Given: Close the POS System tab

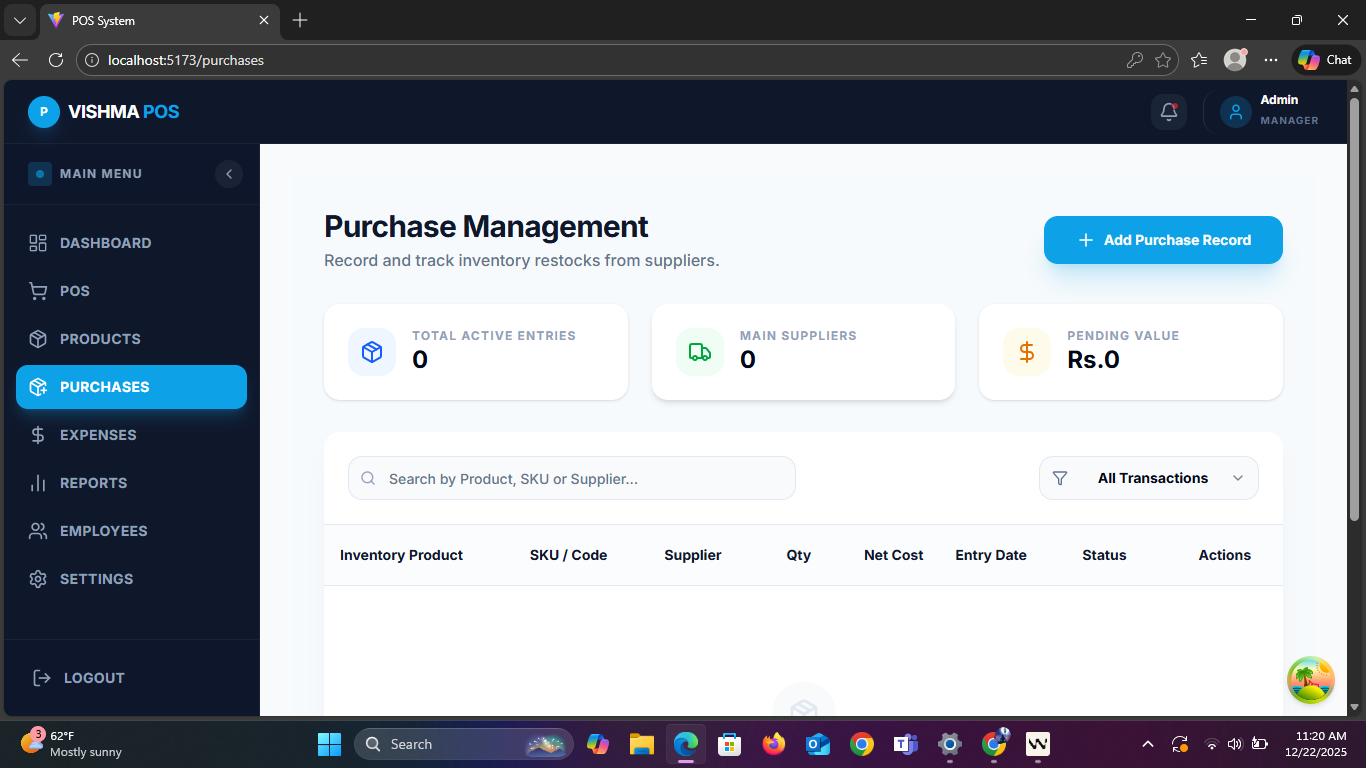Looking at the screenshot, I should point(264,20).
